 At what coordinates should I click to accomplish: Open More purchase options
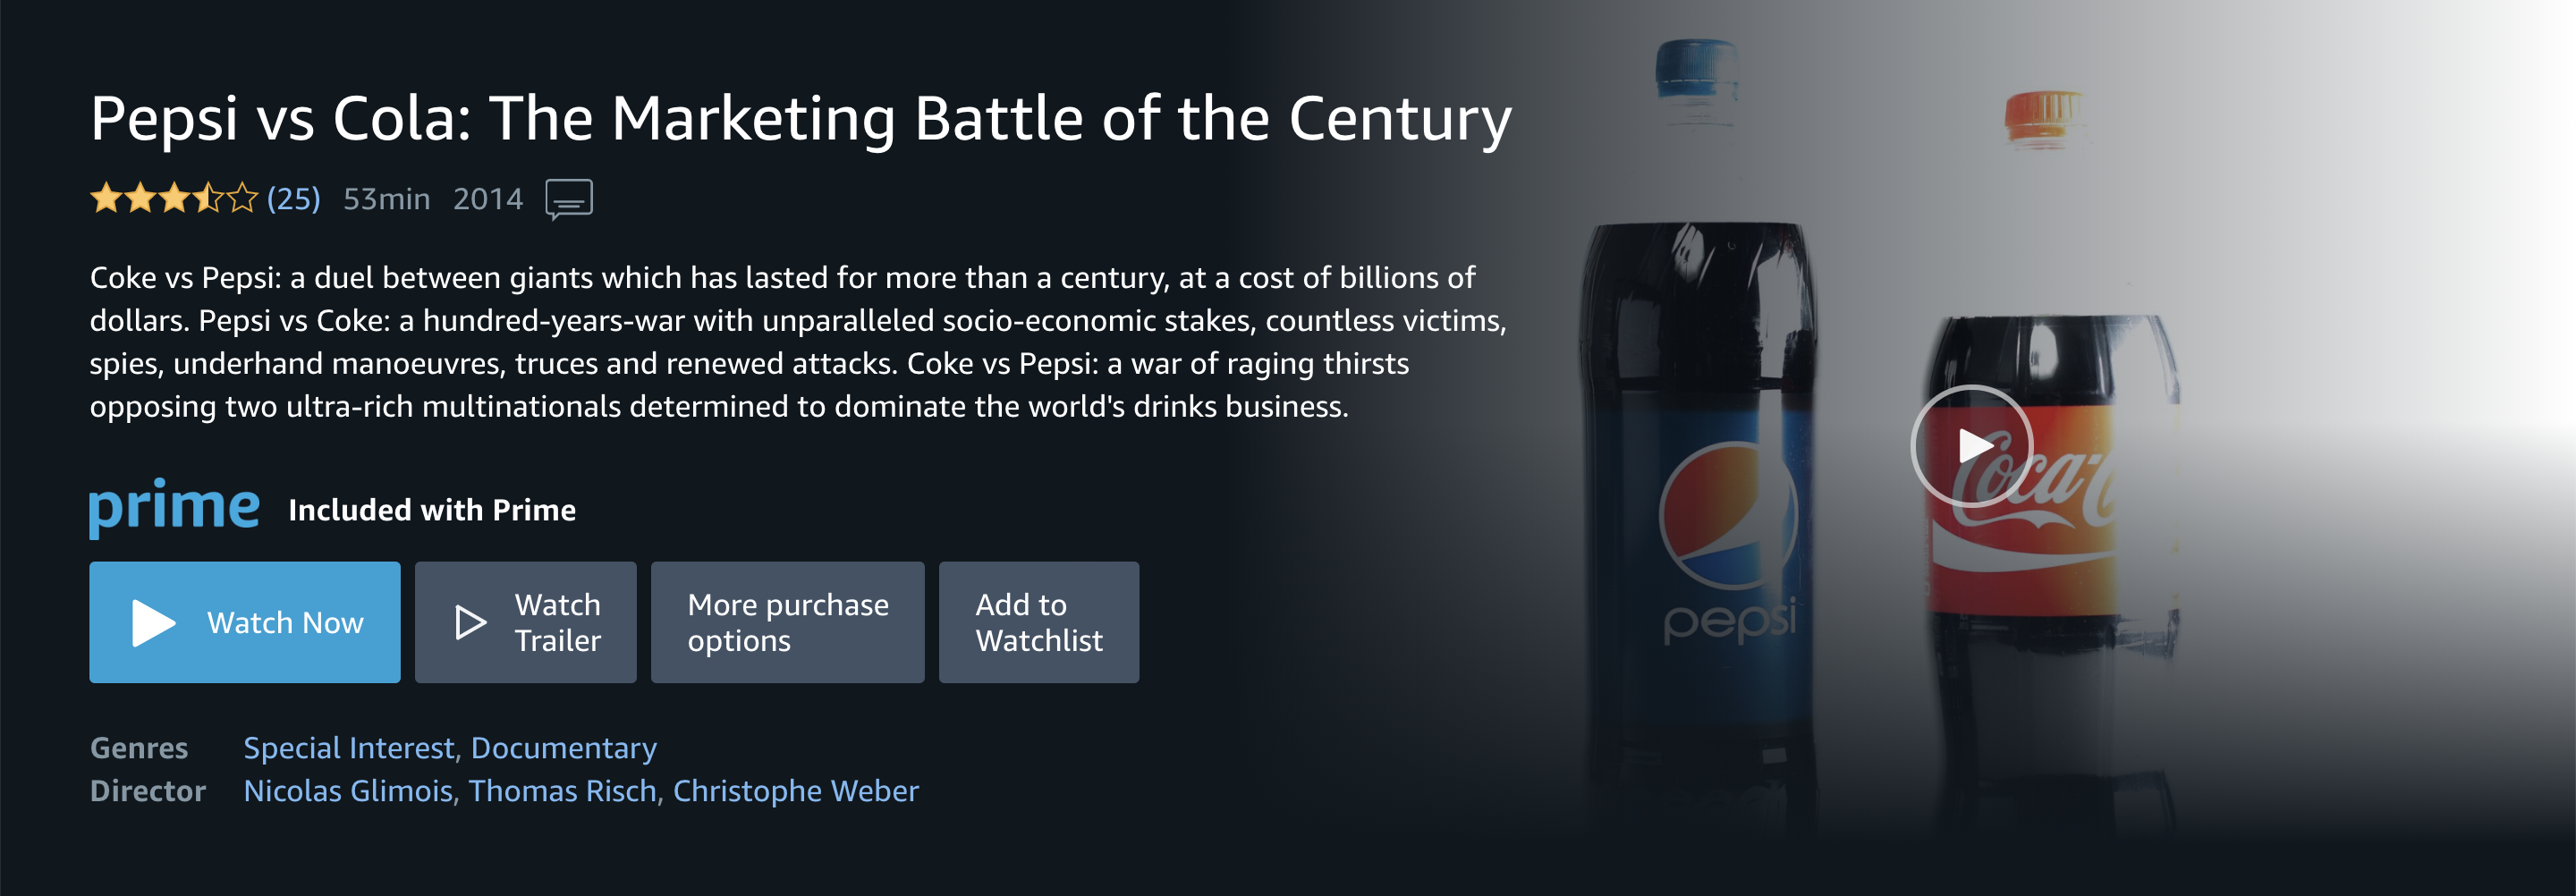[787, 622]
